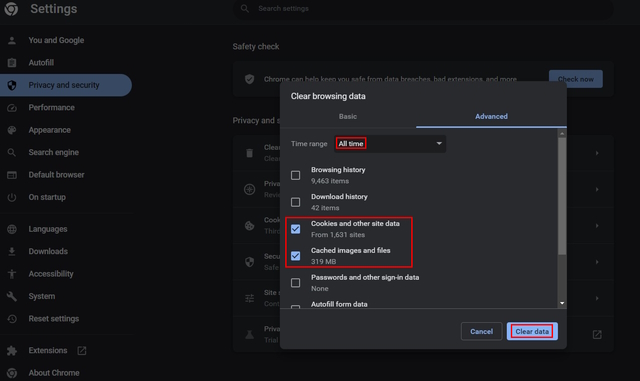Click the dialog scrollbar up arrow
Screen dimensions: 640x381
[562, 134]
